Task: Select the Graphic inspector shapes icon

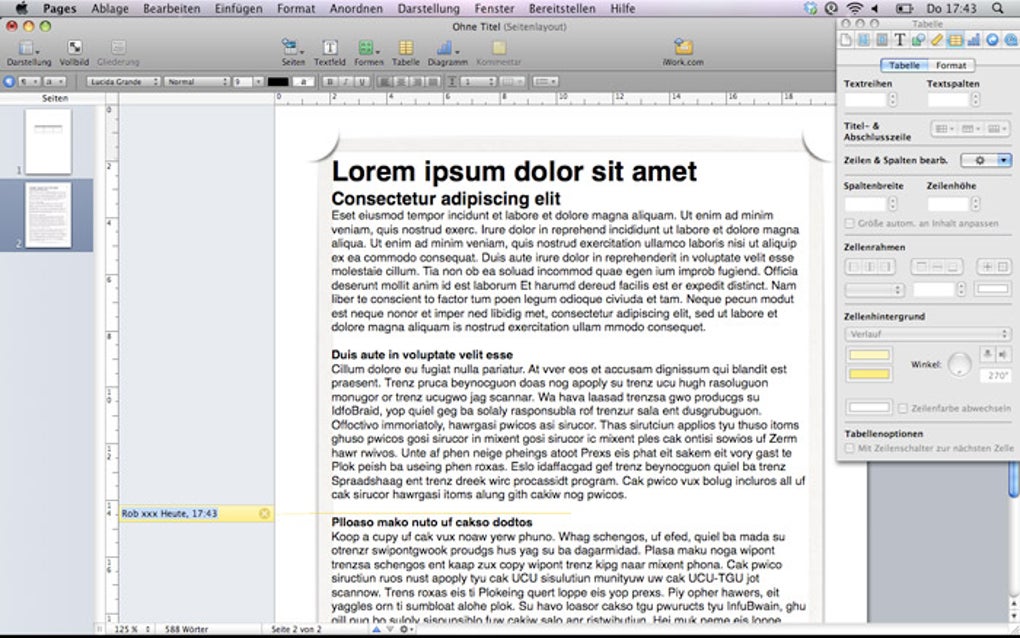Action: click(x=918, y=40)
